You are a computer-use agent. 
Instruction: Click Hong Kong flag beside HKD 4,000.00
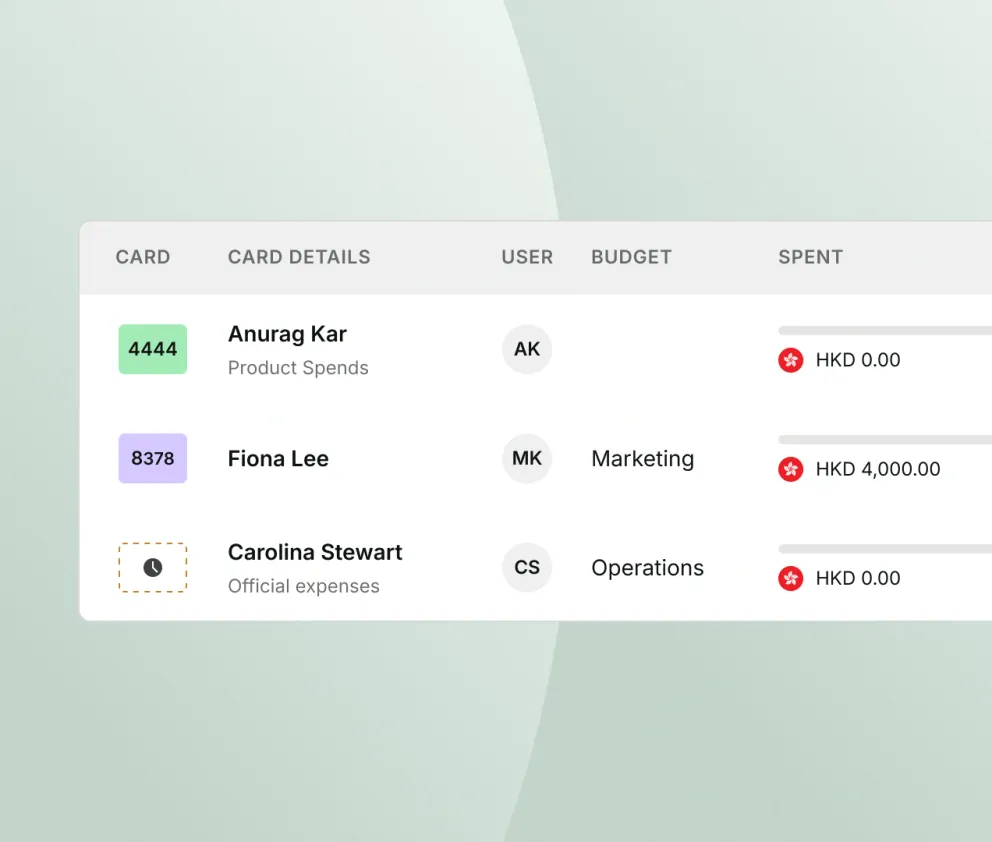791,469
